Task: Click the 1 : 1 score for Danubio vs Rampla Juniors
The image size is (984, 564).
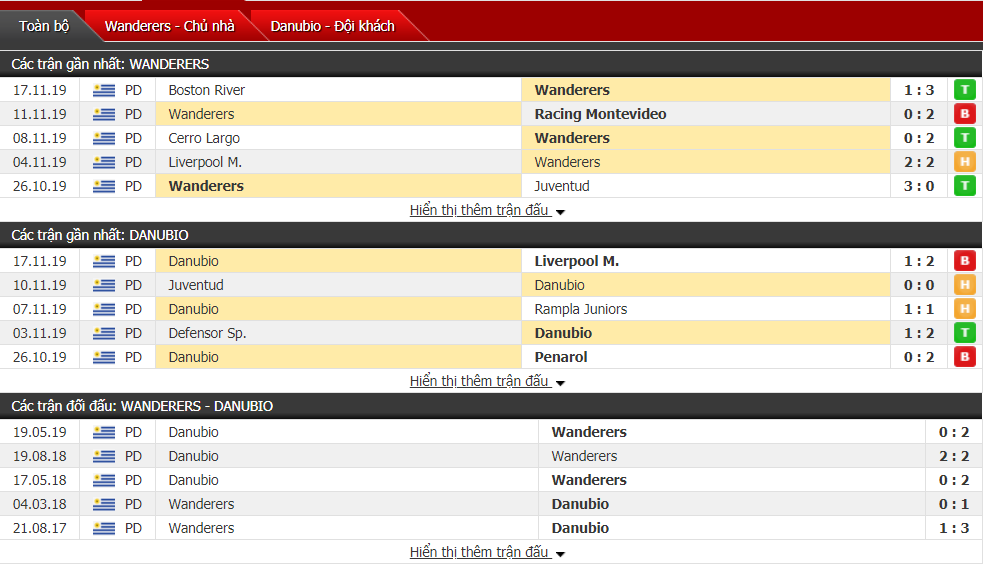Action: coord(919,309)
